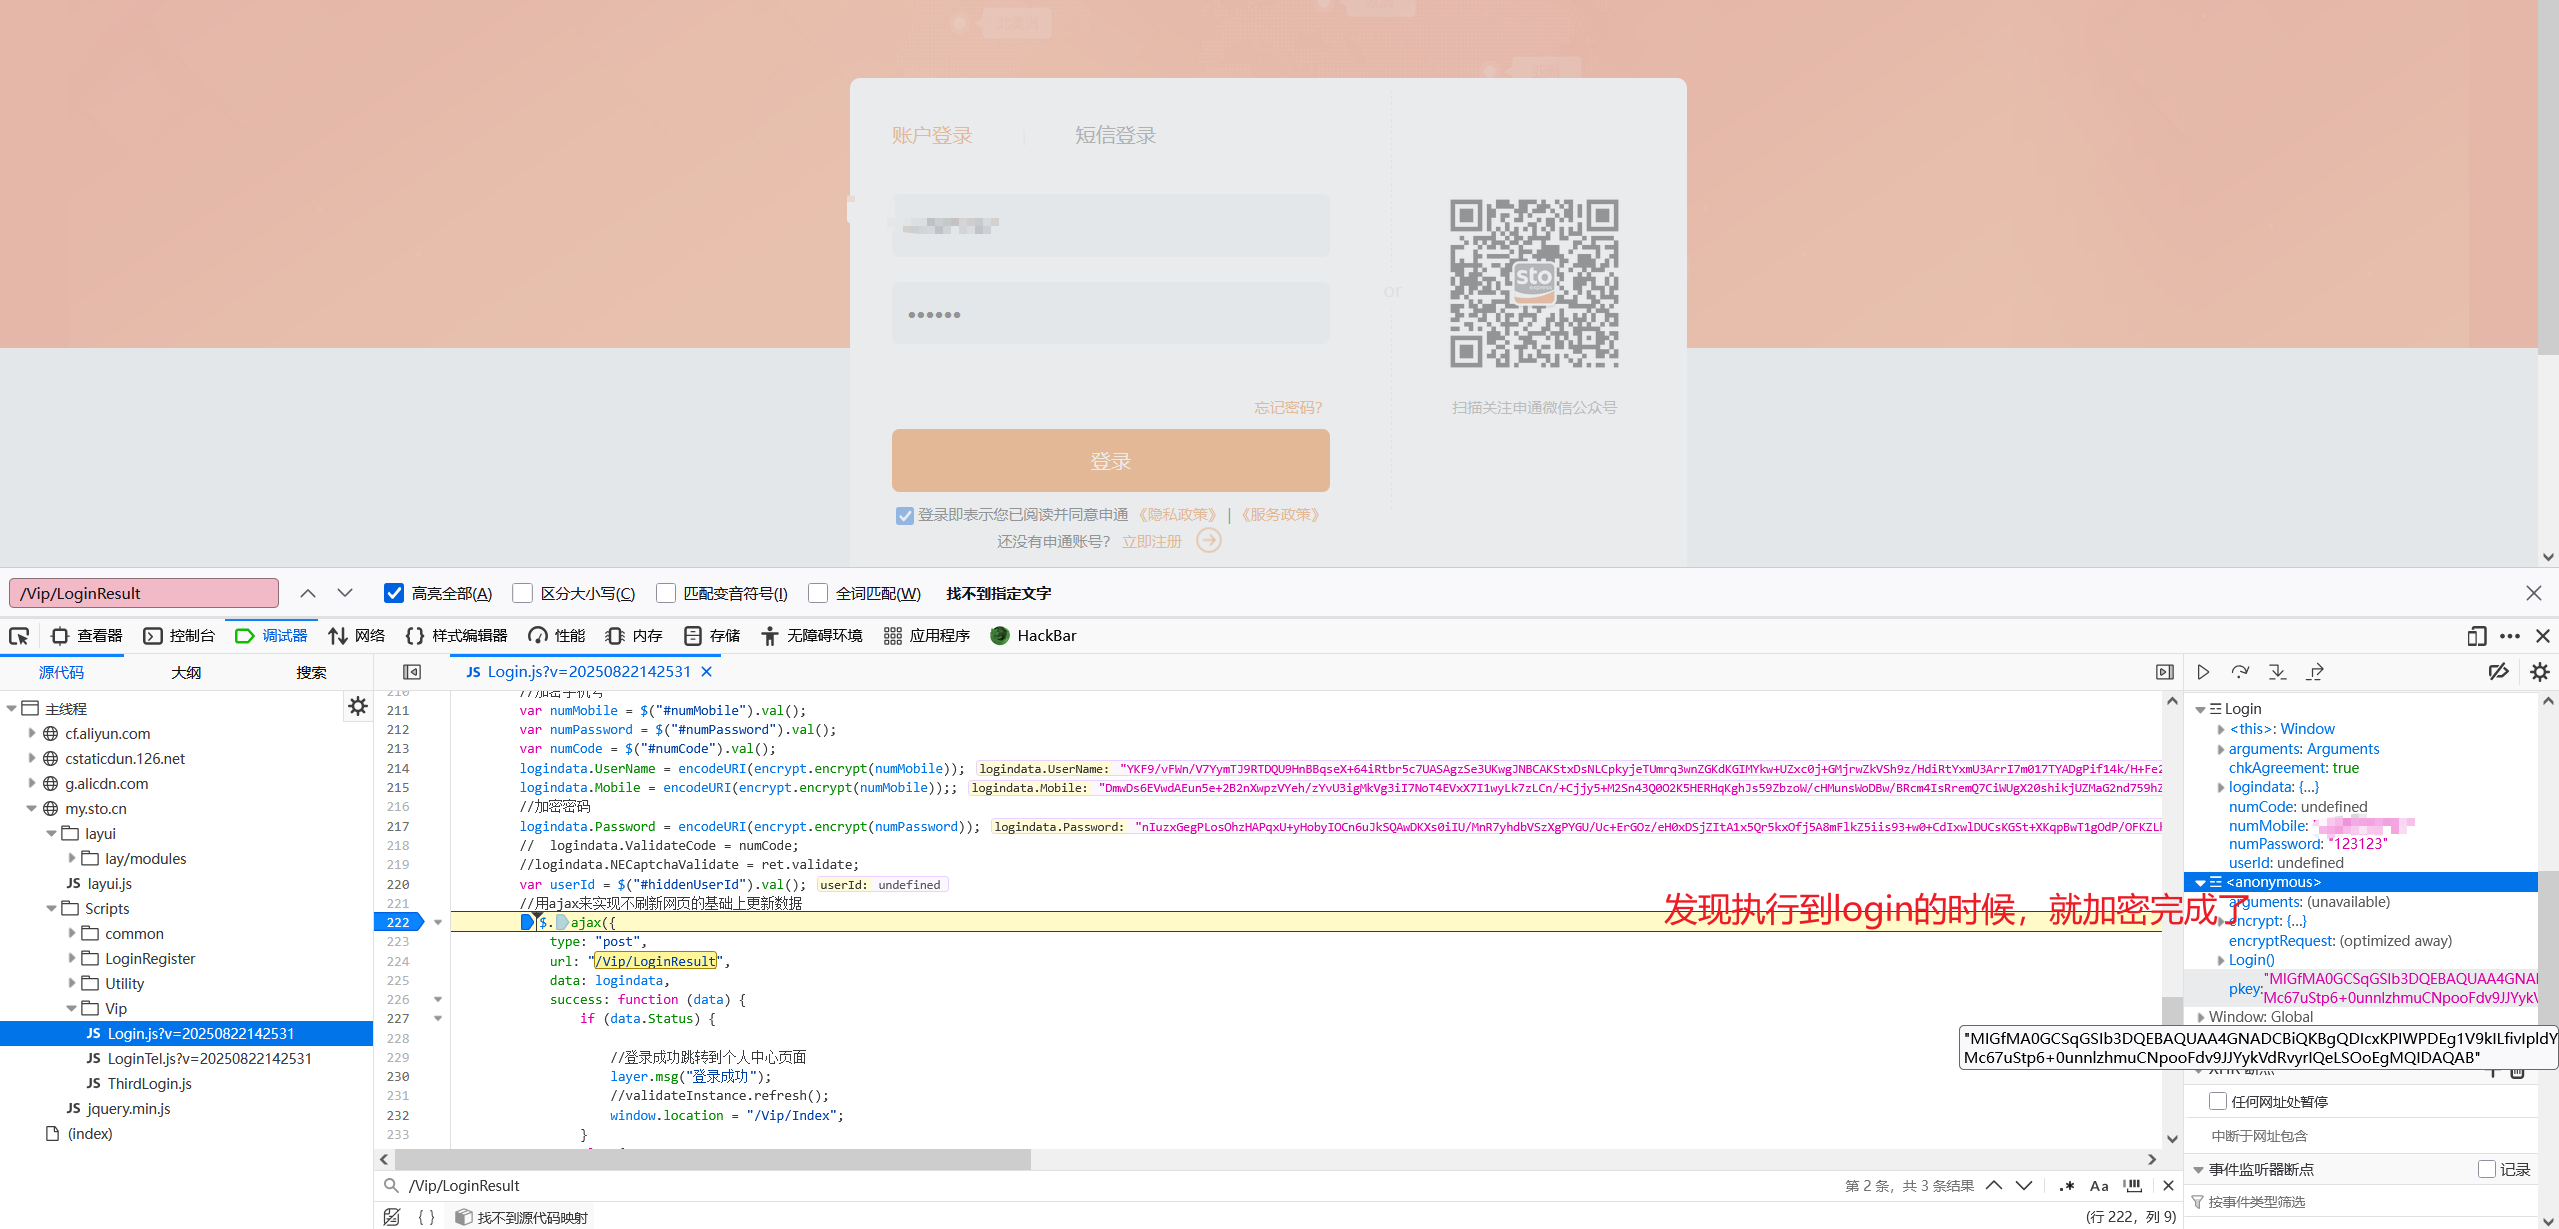
Task: Check the 任何网址处暂停 checkbox
Action: pyautogui.click(x=2217, y=1101)
